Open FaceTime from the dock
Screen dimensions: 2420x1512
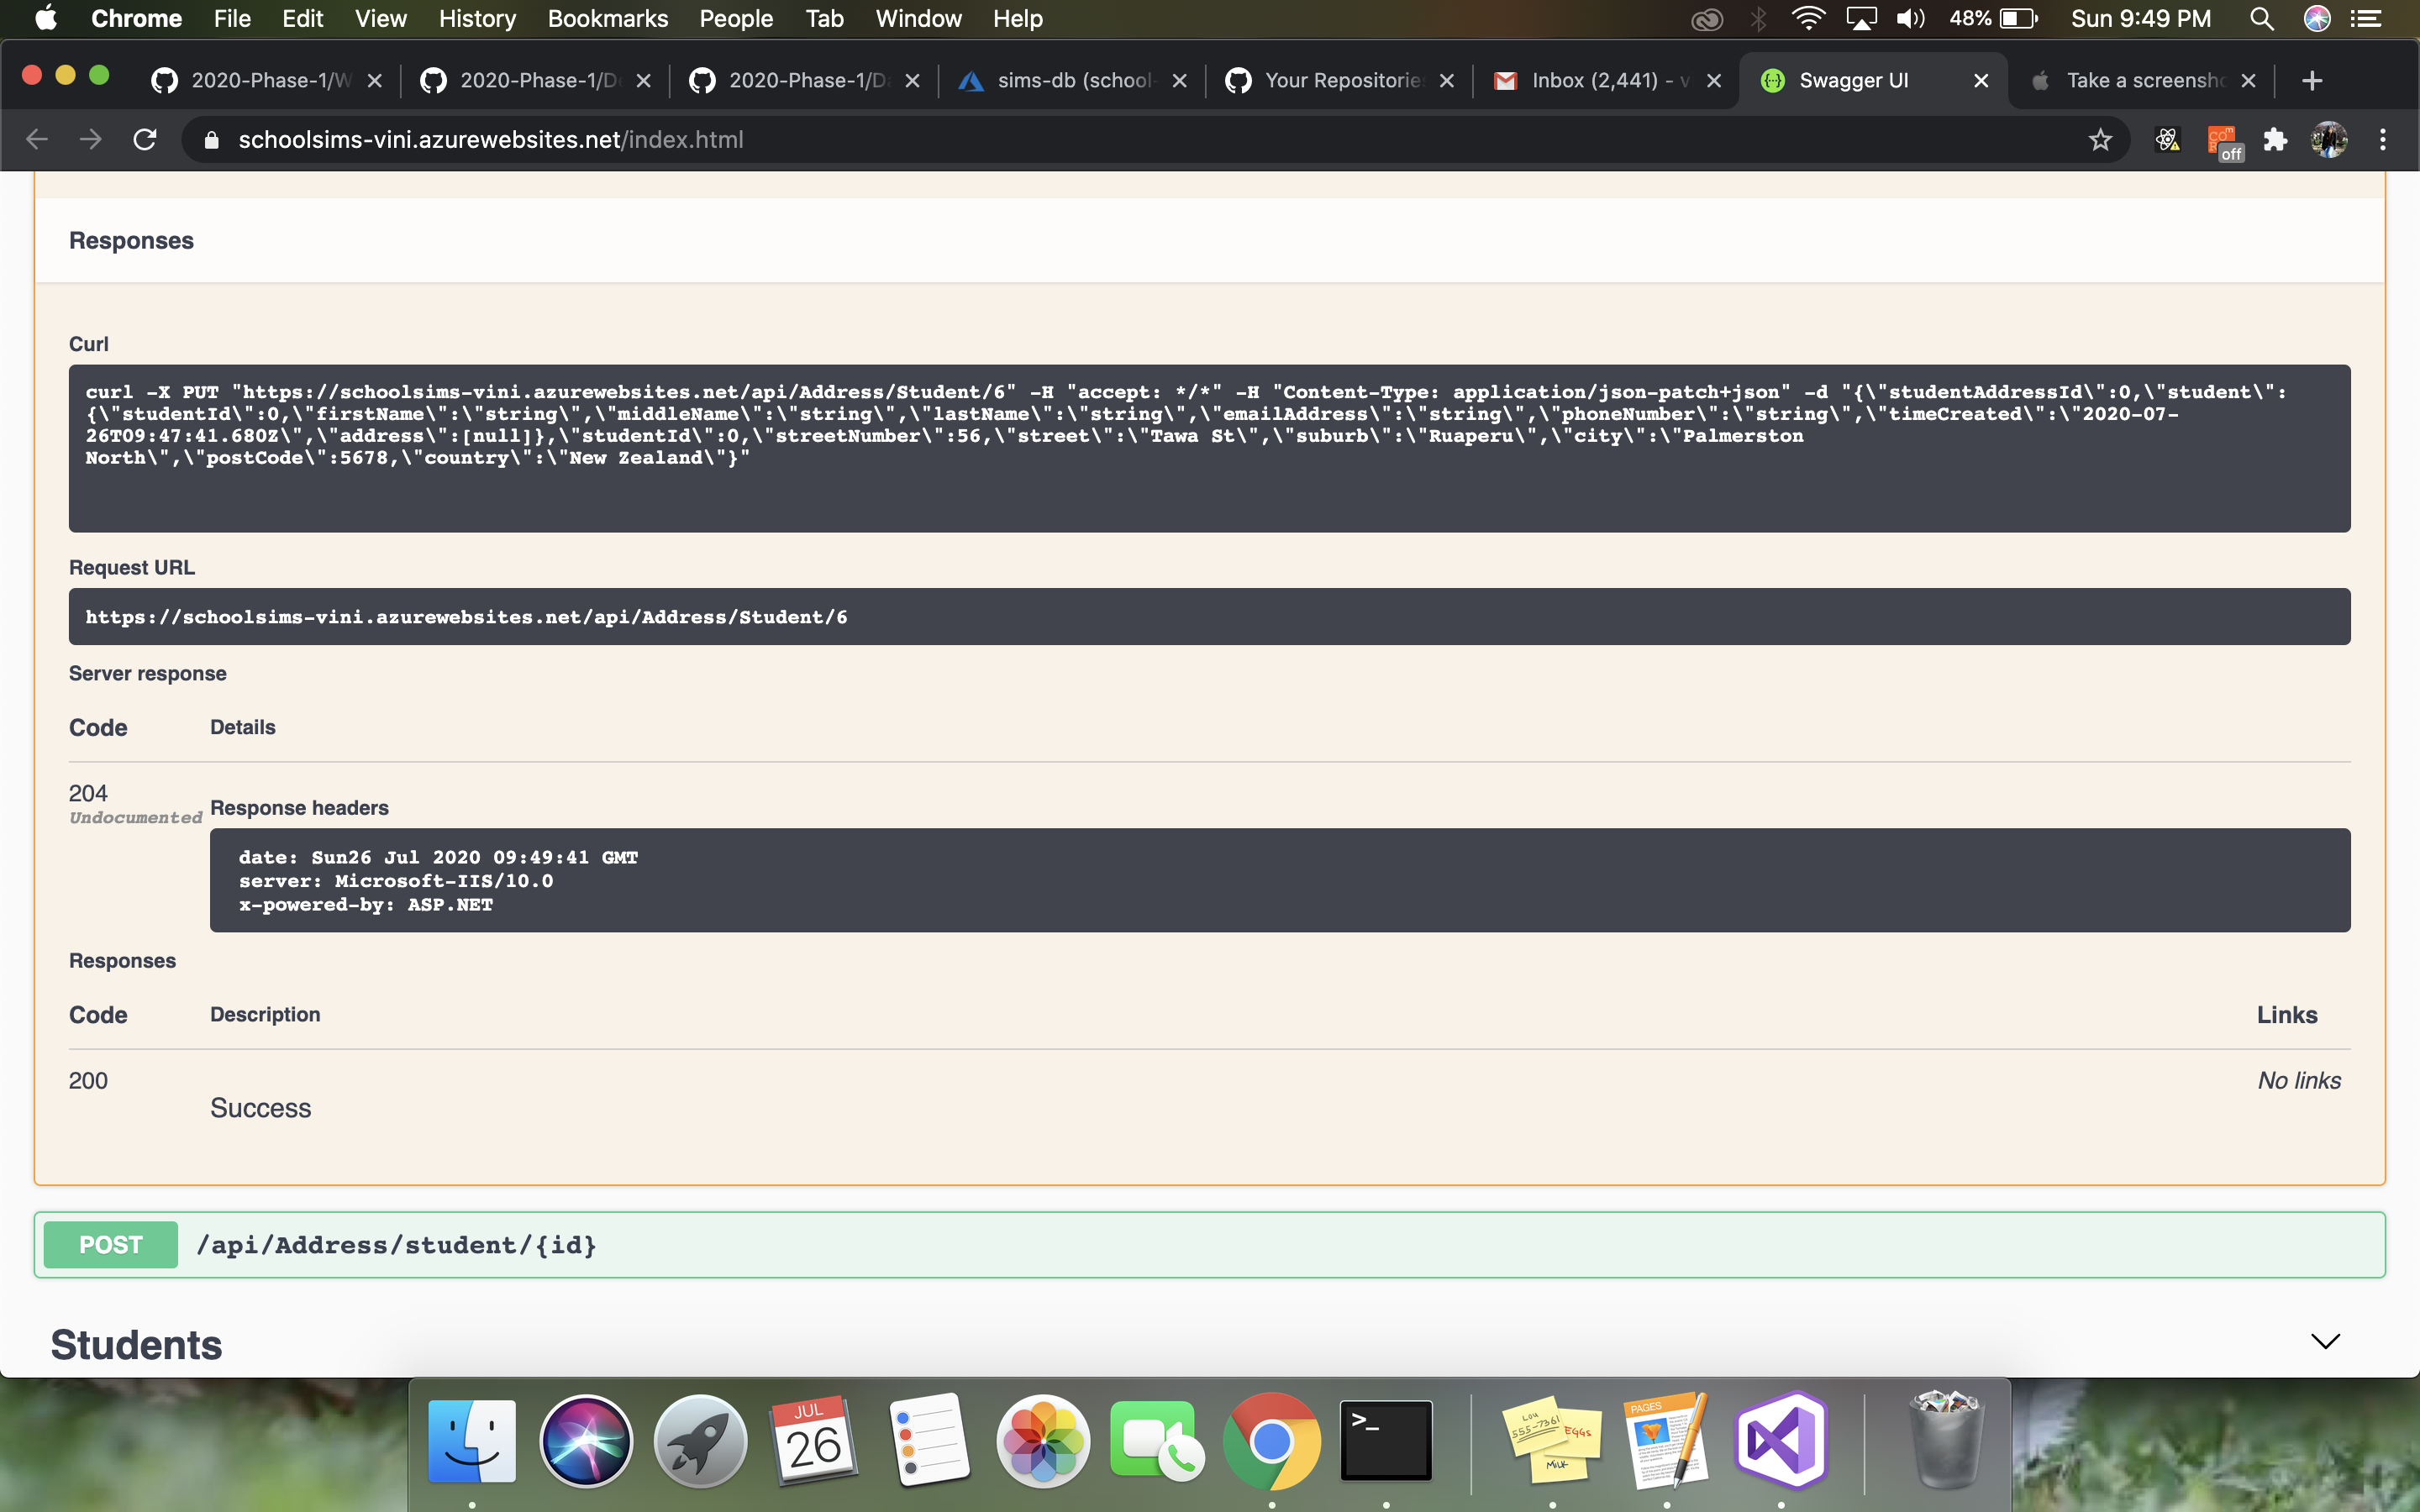click(1157, 1441)
